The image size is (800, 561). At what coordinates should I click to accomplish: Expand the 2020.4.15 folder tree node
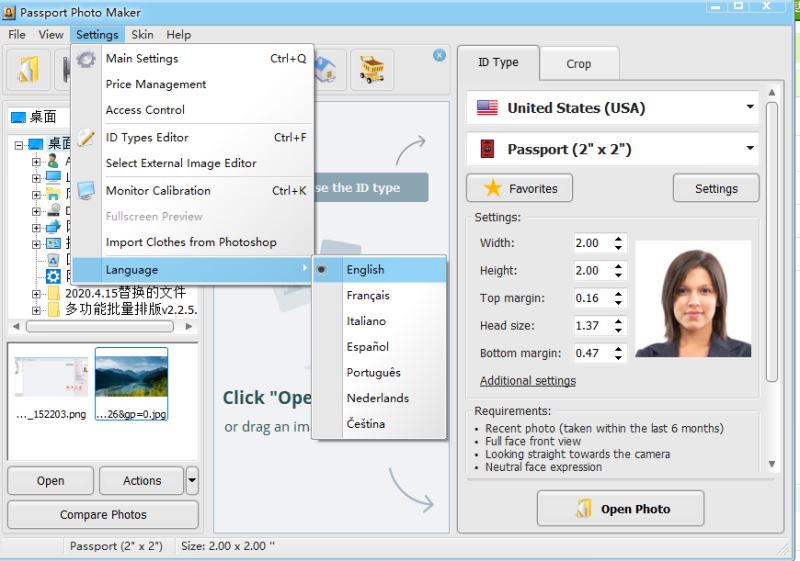coord(36,294)
